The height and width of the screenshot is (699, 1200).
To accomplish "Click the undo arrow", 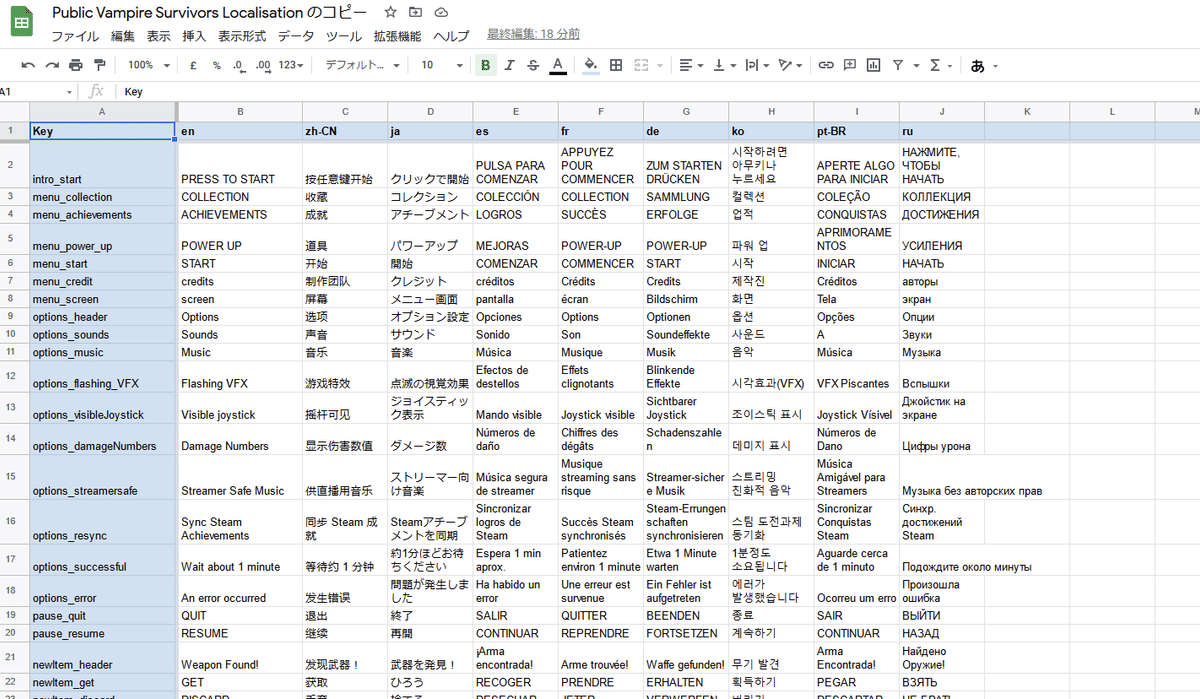I will [x=28, y=65].
